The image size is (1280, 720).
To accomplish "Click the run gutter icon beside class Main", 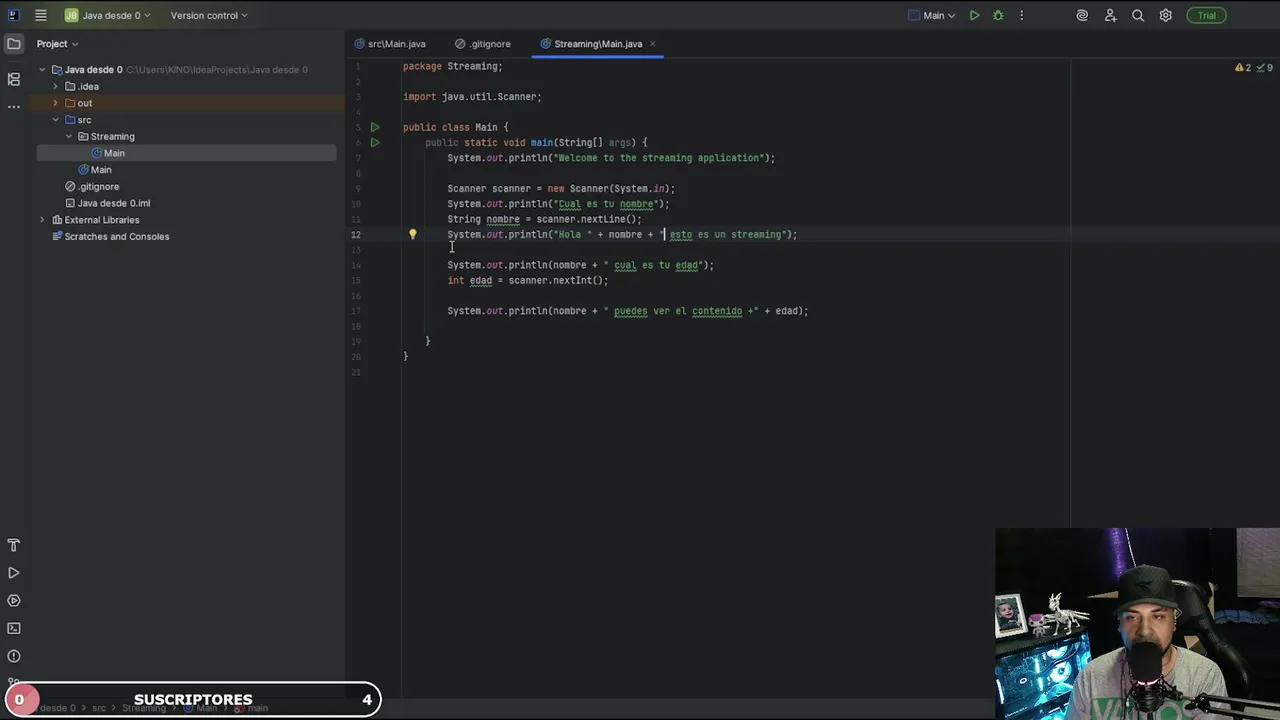I will [375, 127].
